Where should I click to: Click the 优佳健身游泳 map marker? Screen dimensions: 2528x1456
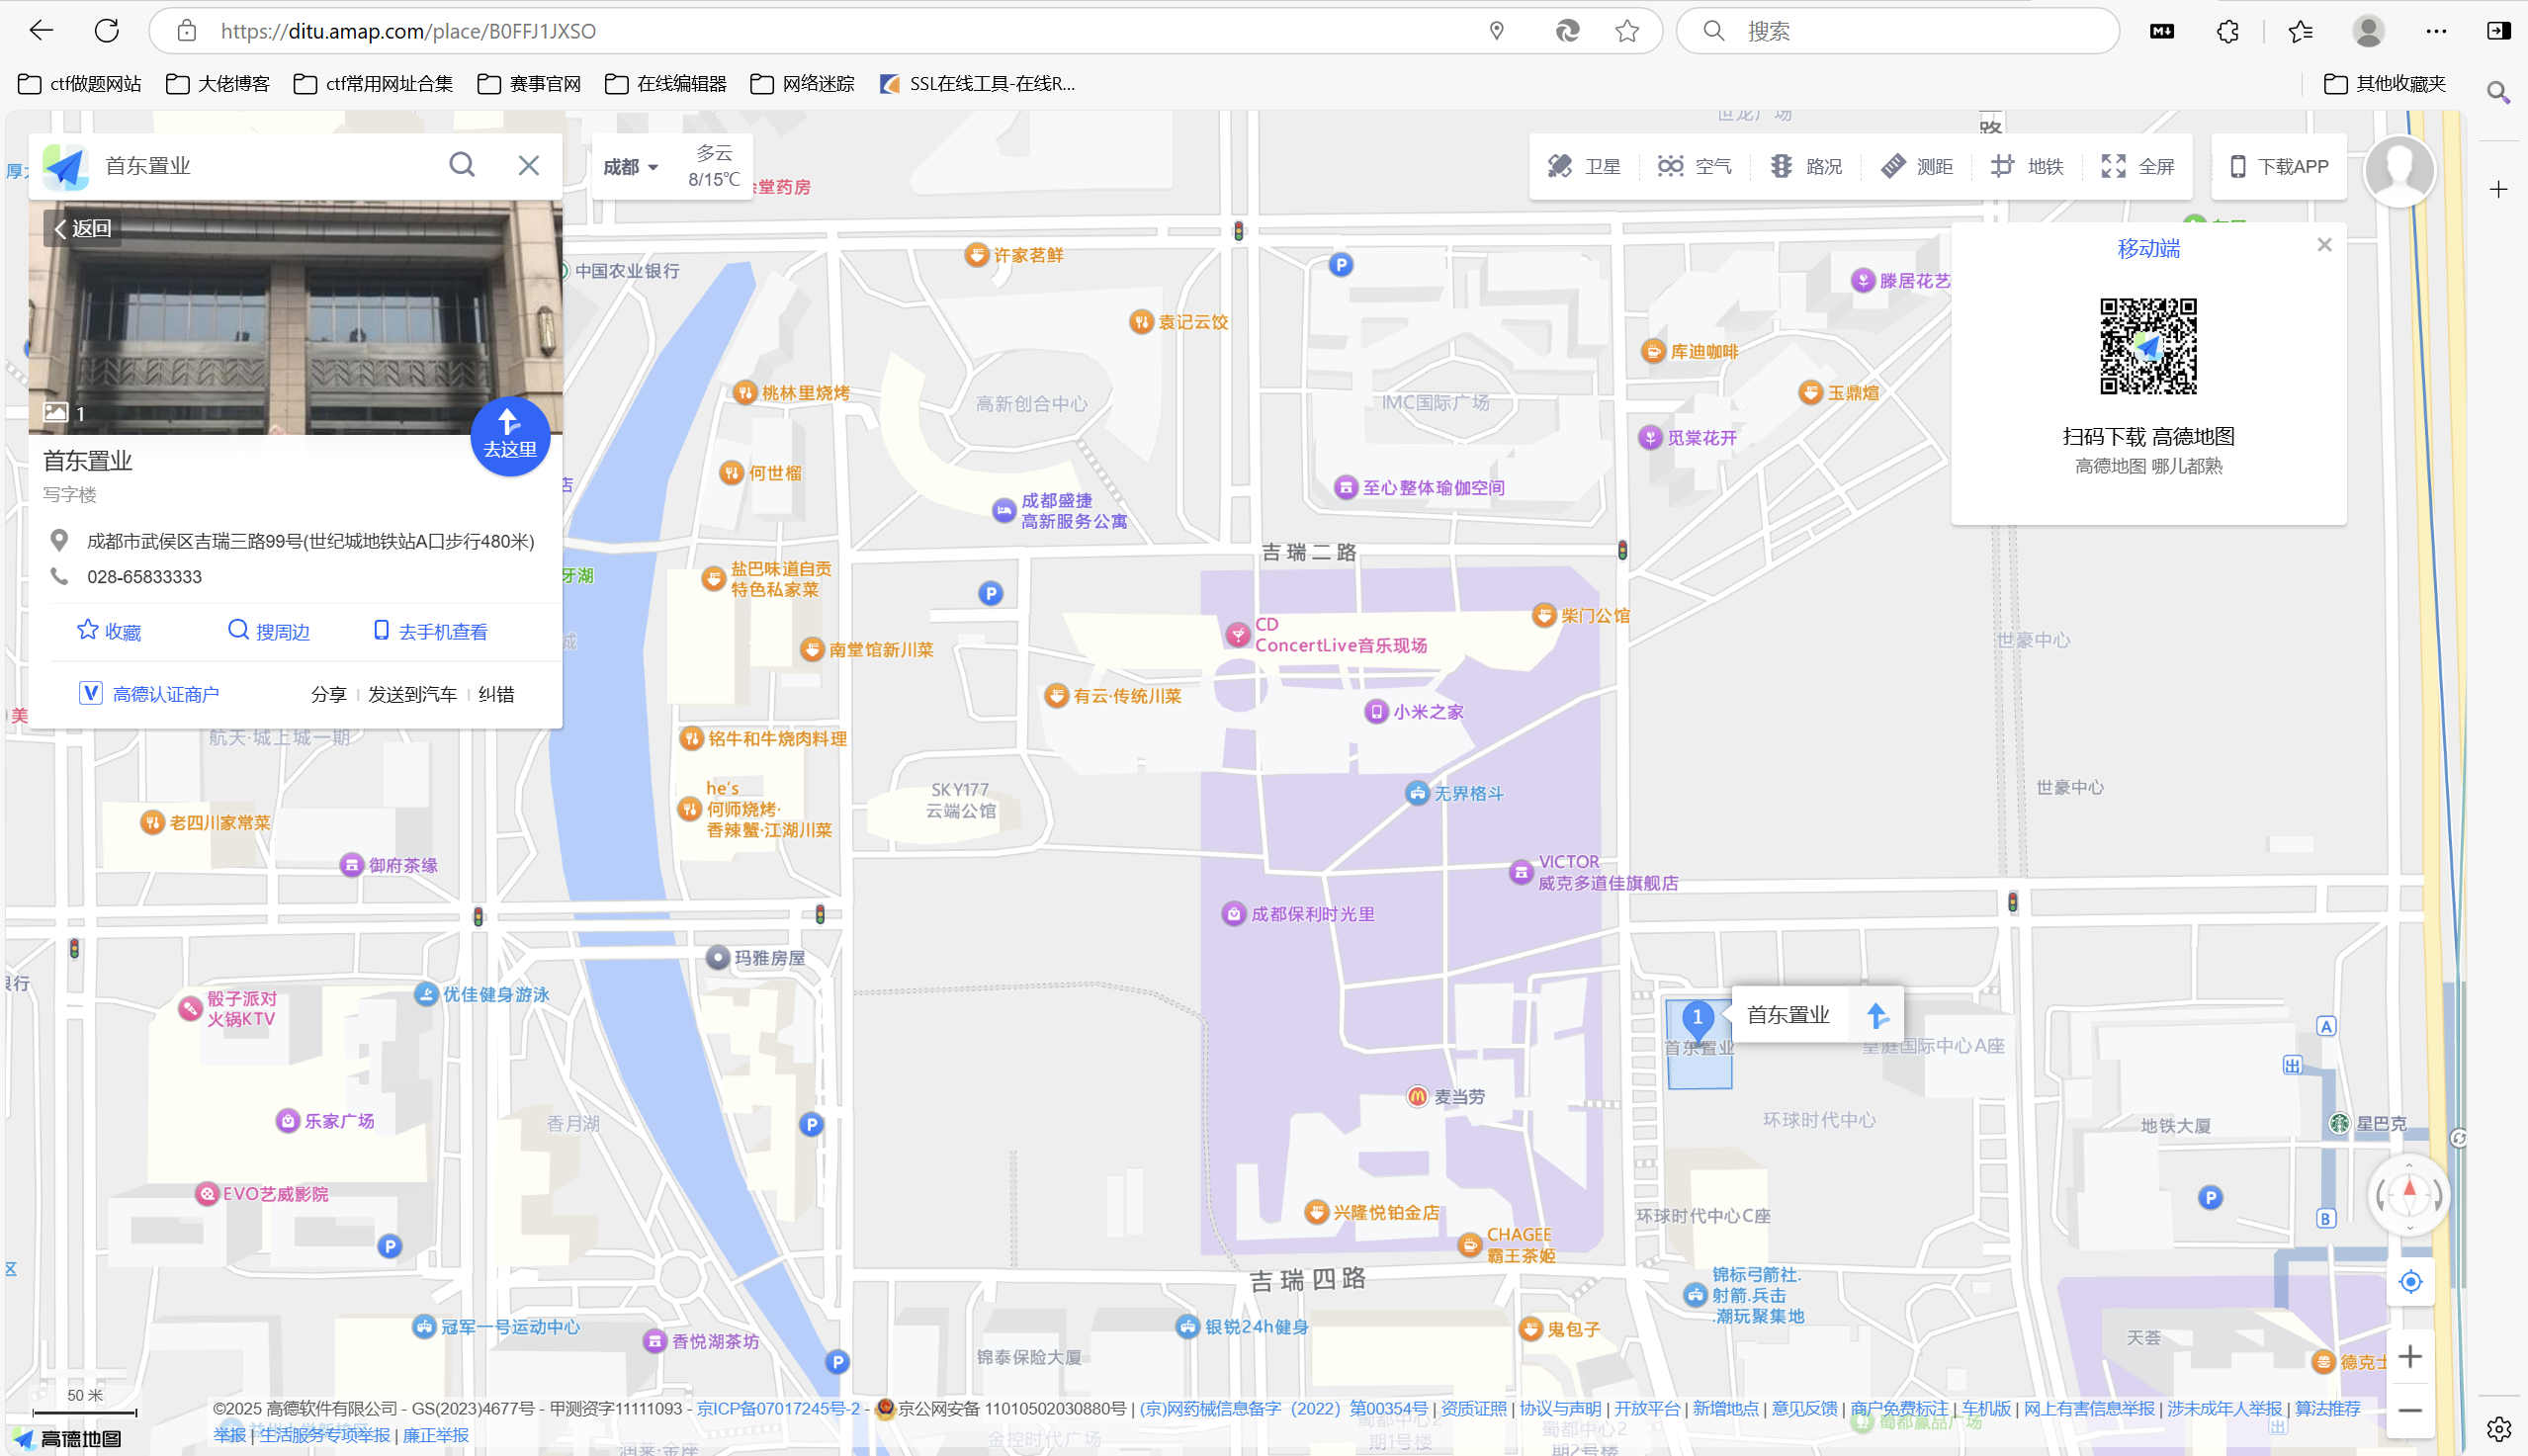[x=426, y=994]
